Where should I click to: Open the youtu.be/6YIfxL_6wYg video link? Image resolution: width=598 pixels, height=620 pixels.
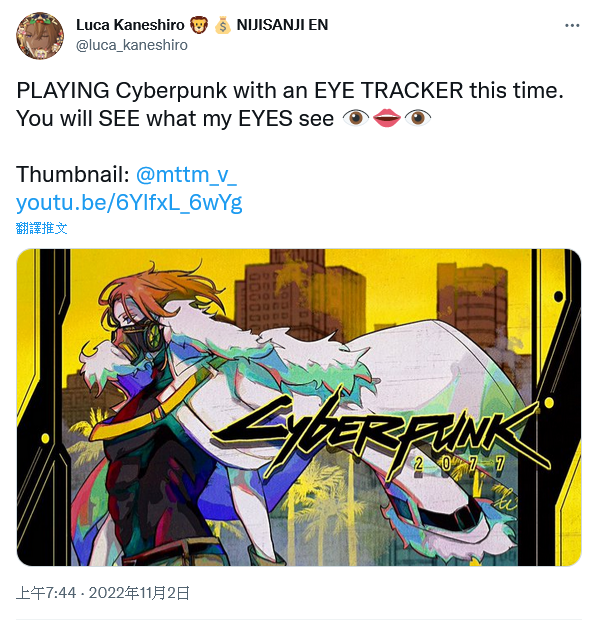pos(129,202)
